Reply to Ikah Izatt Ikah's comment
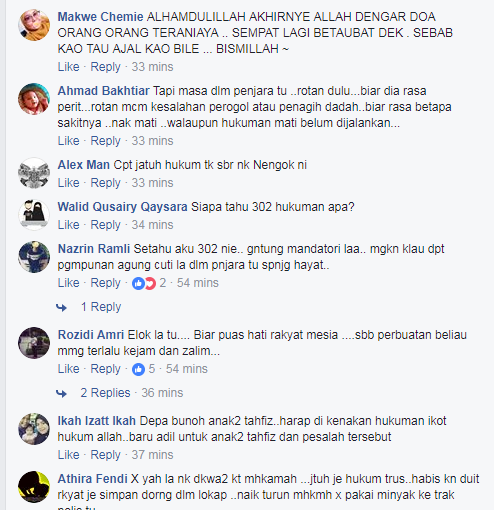The image size is (494, 510). [x=105, y=455]
